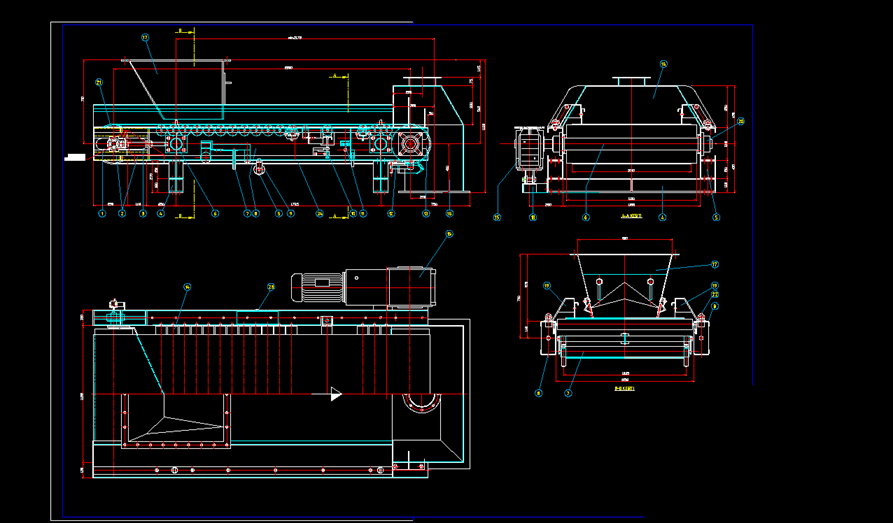This screenshot has height=523, width=893.
Task: Select small white rectangle left of side view
Action: (74, 156)
